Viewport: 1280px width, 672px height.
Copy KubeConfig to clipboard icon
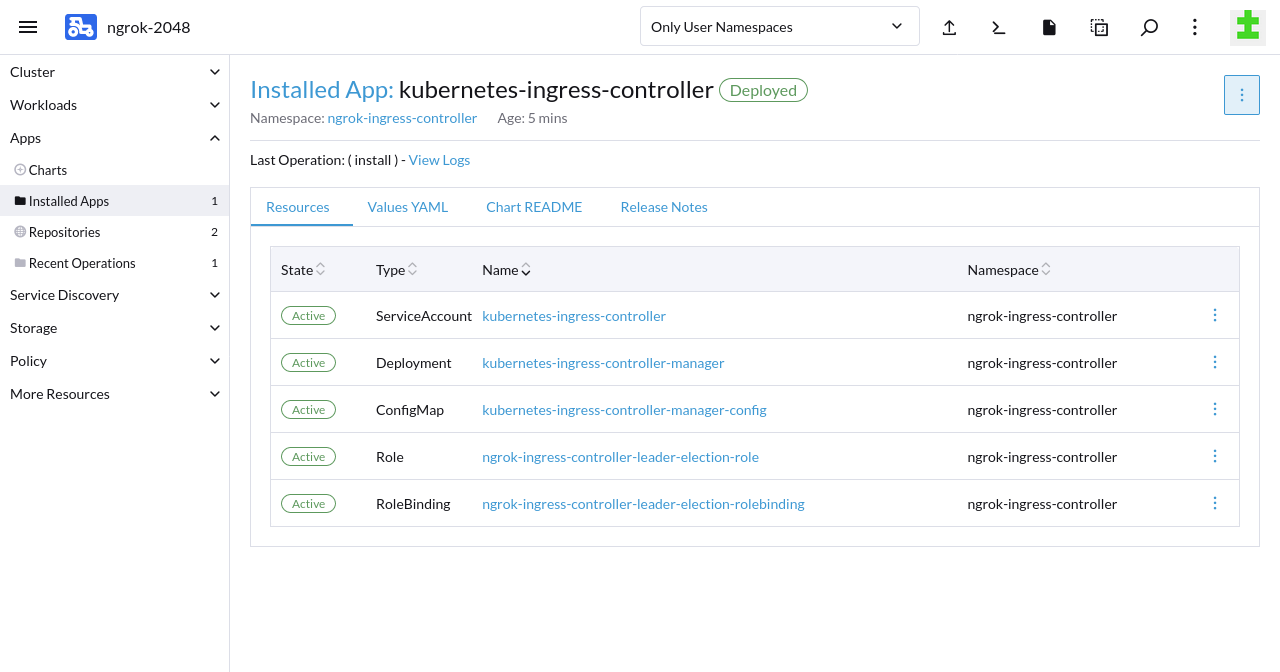pos(1099,27)
